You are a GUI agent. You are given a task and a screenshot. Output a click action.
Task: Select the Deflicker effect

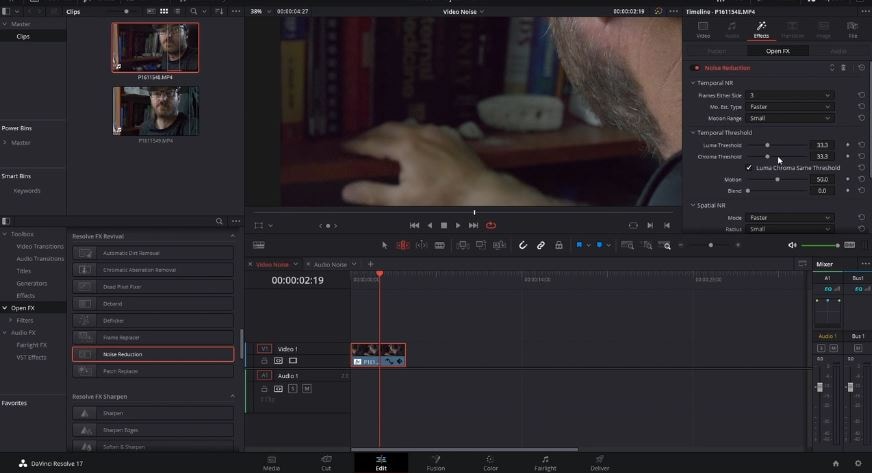[x=153, y=320]
